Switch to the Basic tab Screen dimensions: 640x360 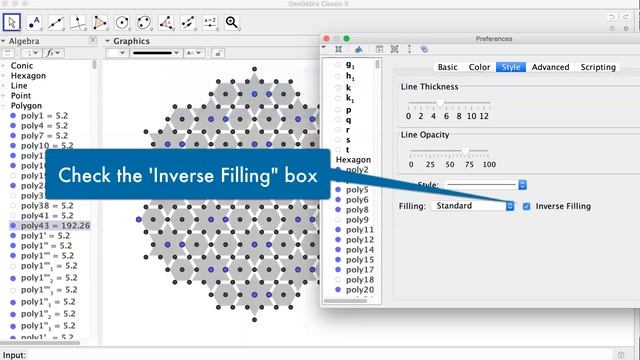click(x=447, y=67)
